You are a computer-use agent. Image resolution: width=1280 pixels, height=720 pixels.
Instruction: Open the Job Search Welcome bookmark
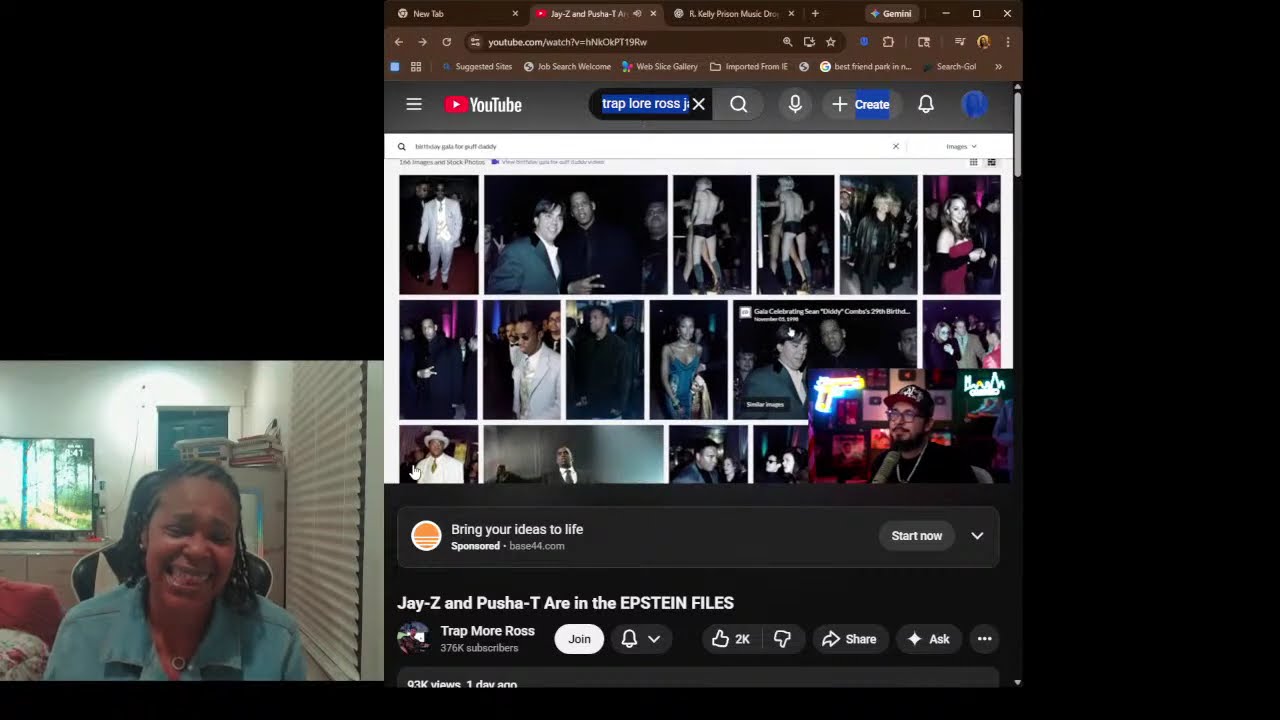tap(567, 67)
